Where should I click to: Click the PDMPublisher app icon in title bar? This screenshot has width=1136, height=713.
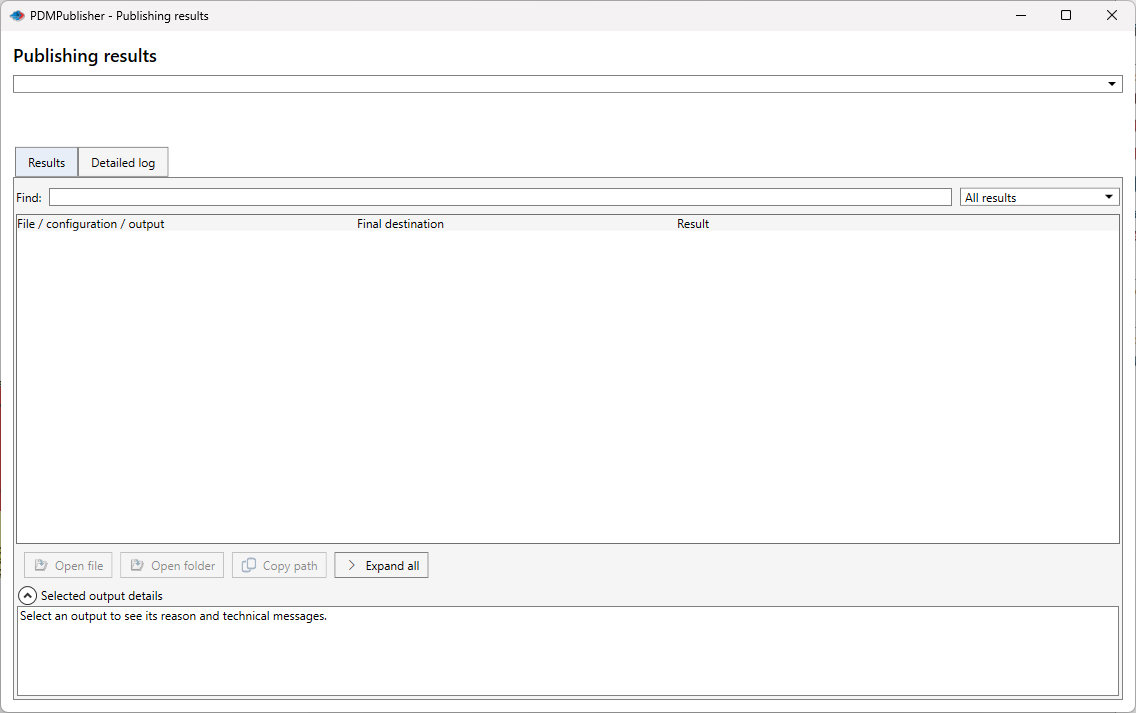[17, 15]
